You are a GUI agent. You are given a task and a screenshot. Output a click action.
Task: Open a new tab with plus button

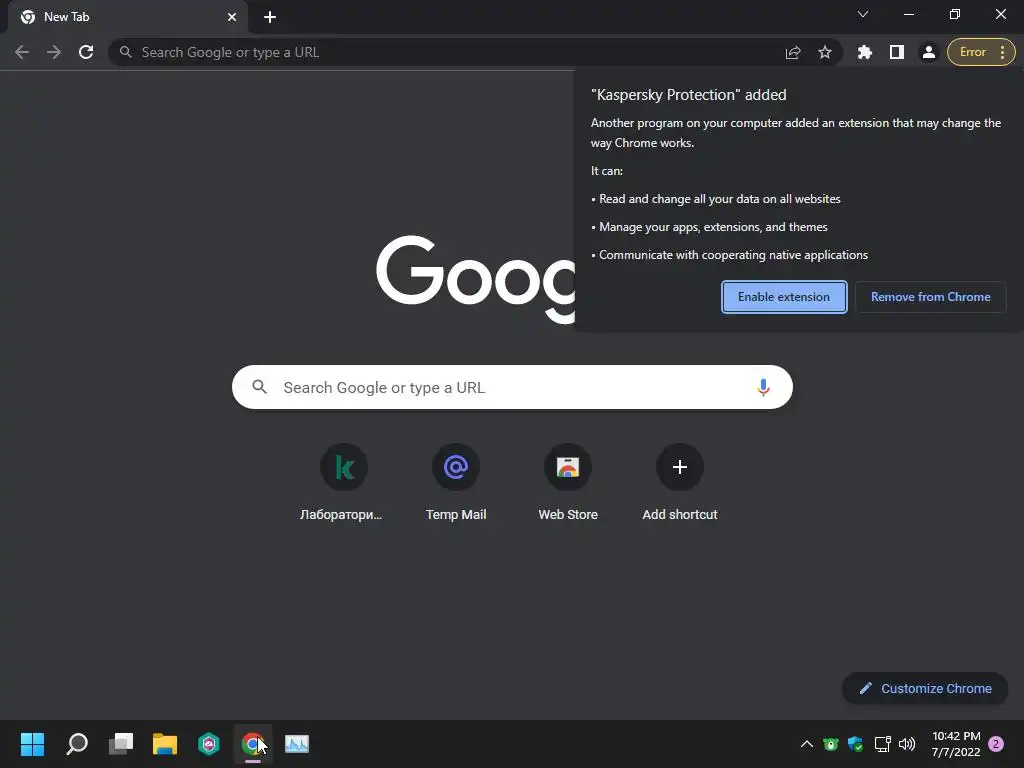[270, 17]
